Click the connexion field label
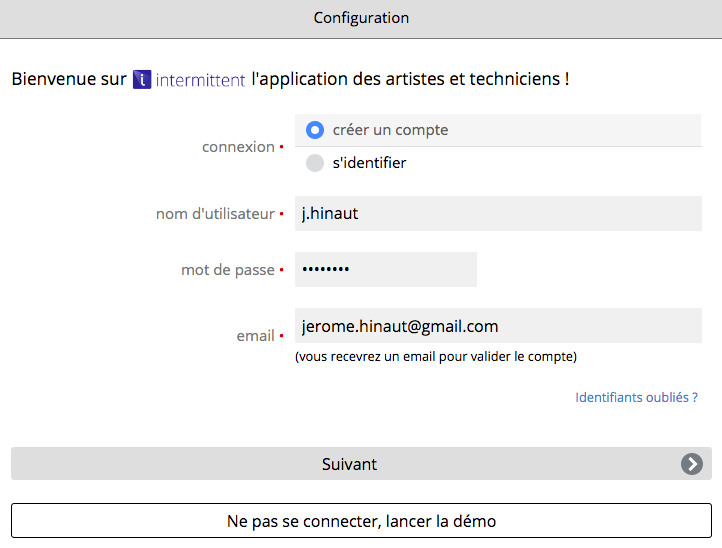The width and height of the screenshot is (722, 548). click(x=238, y=147)
